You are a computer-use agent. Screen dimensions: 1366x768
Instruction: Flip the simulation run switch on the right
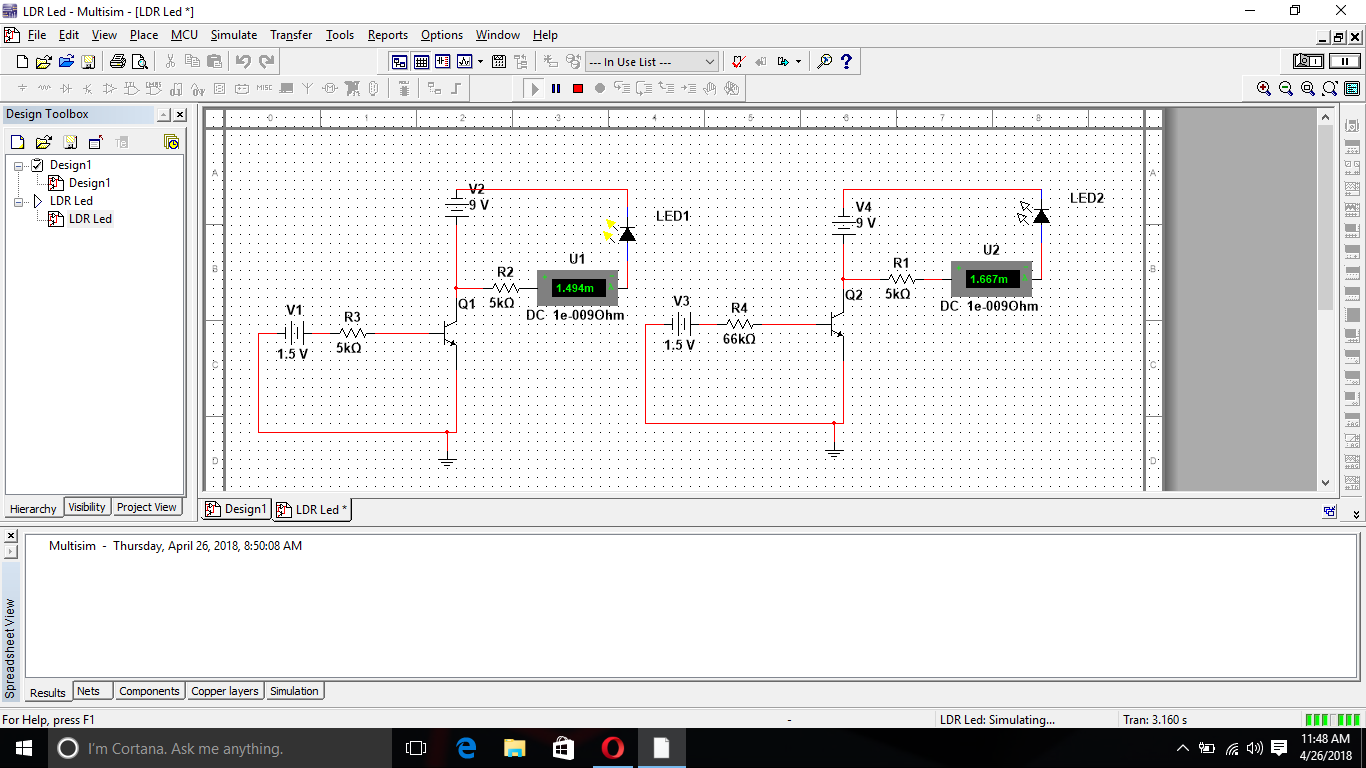click(1308, 62)
